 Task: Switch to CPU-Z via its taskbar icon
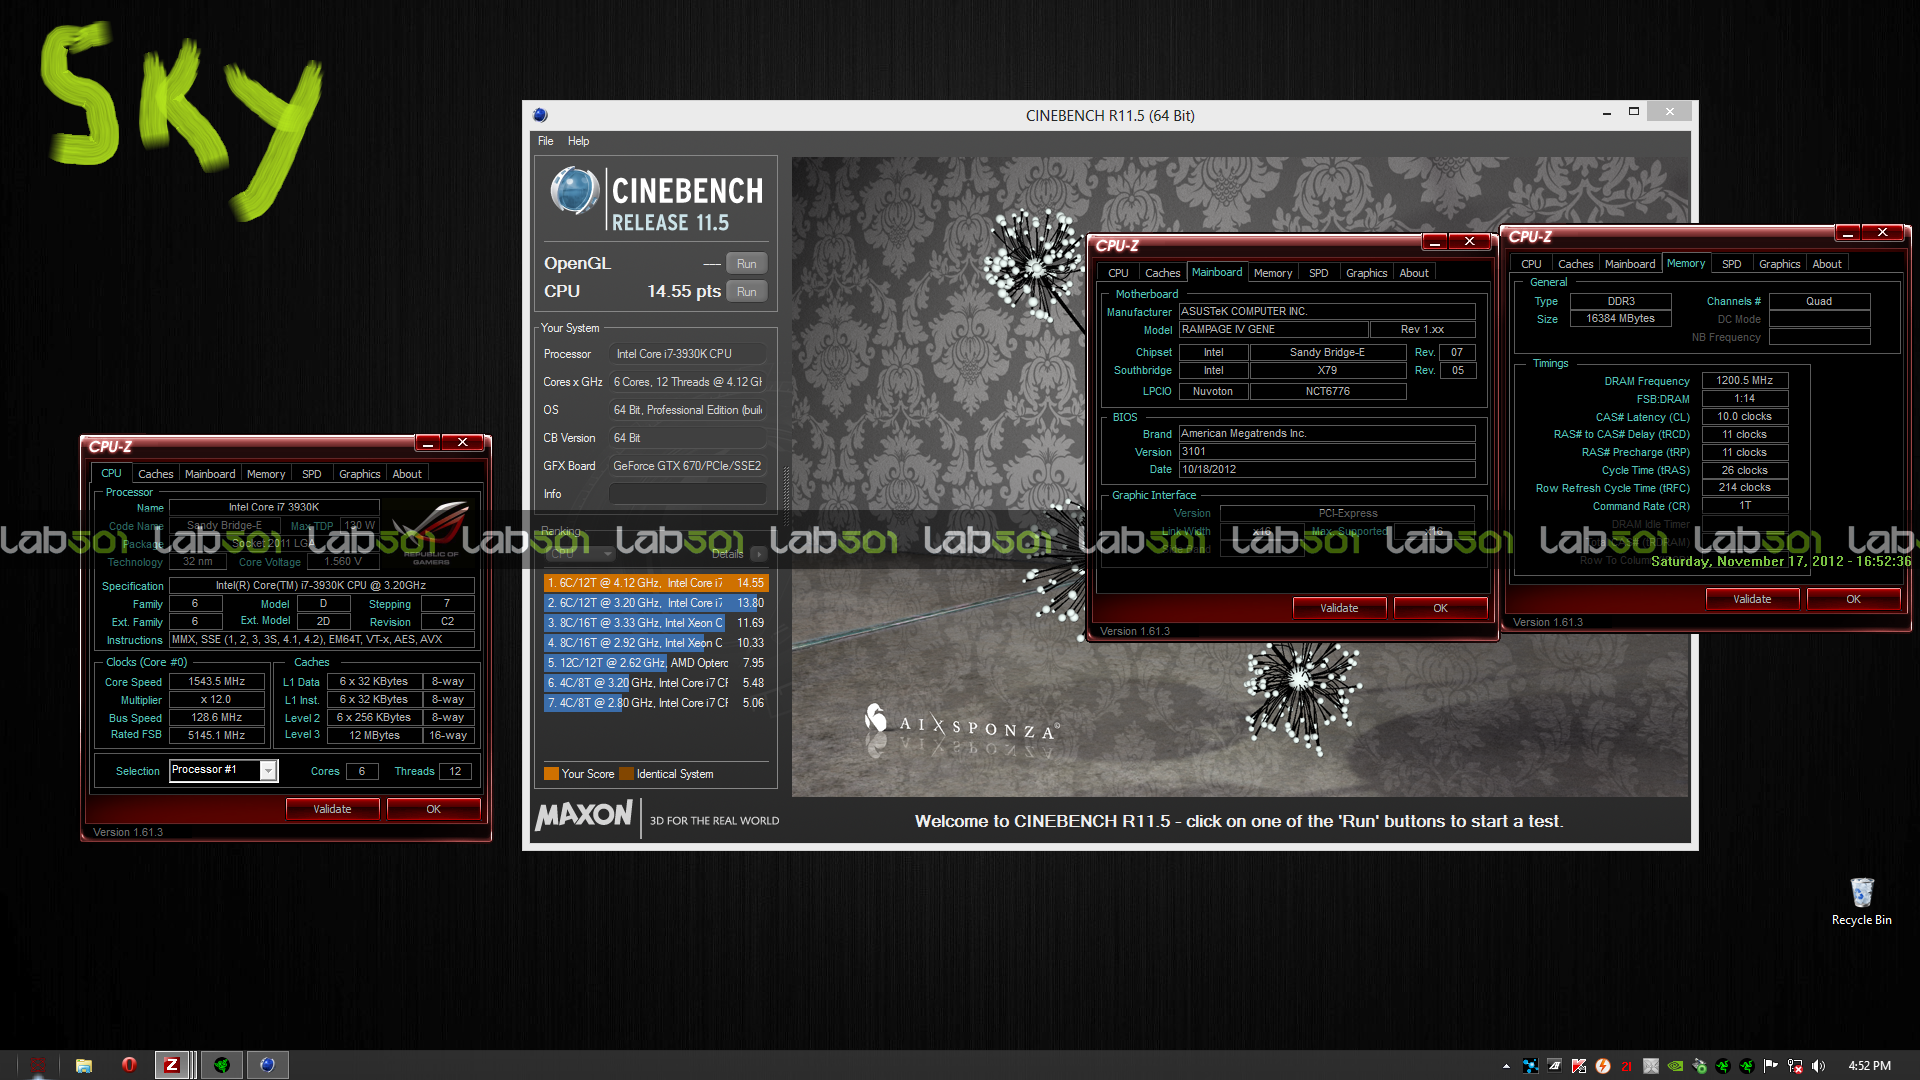pos(172,1065)
